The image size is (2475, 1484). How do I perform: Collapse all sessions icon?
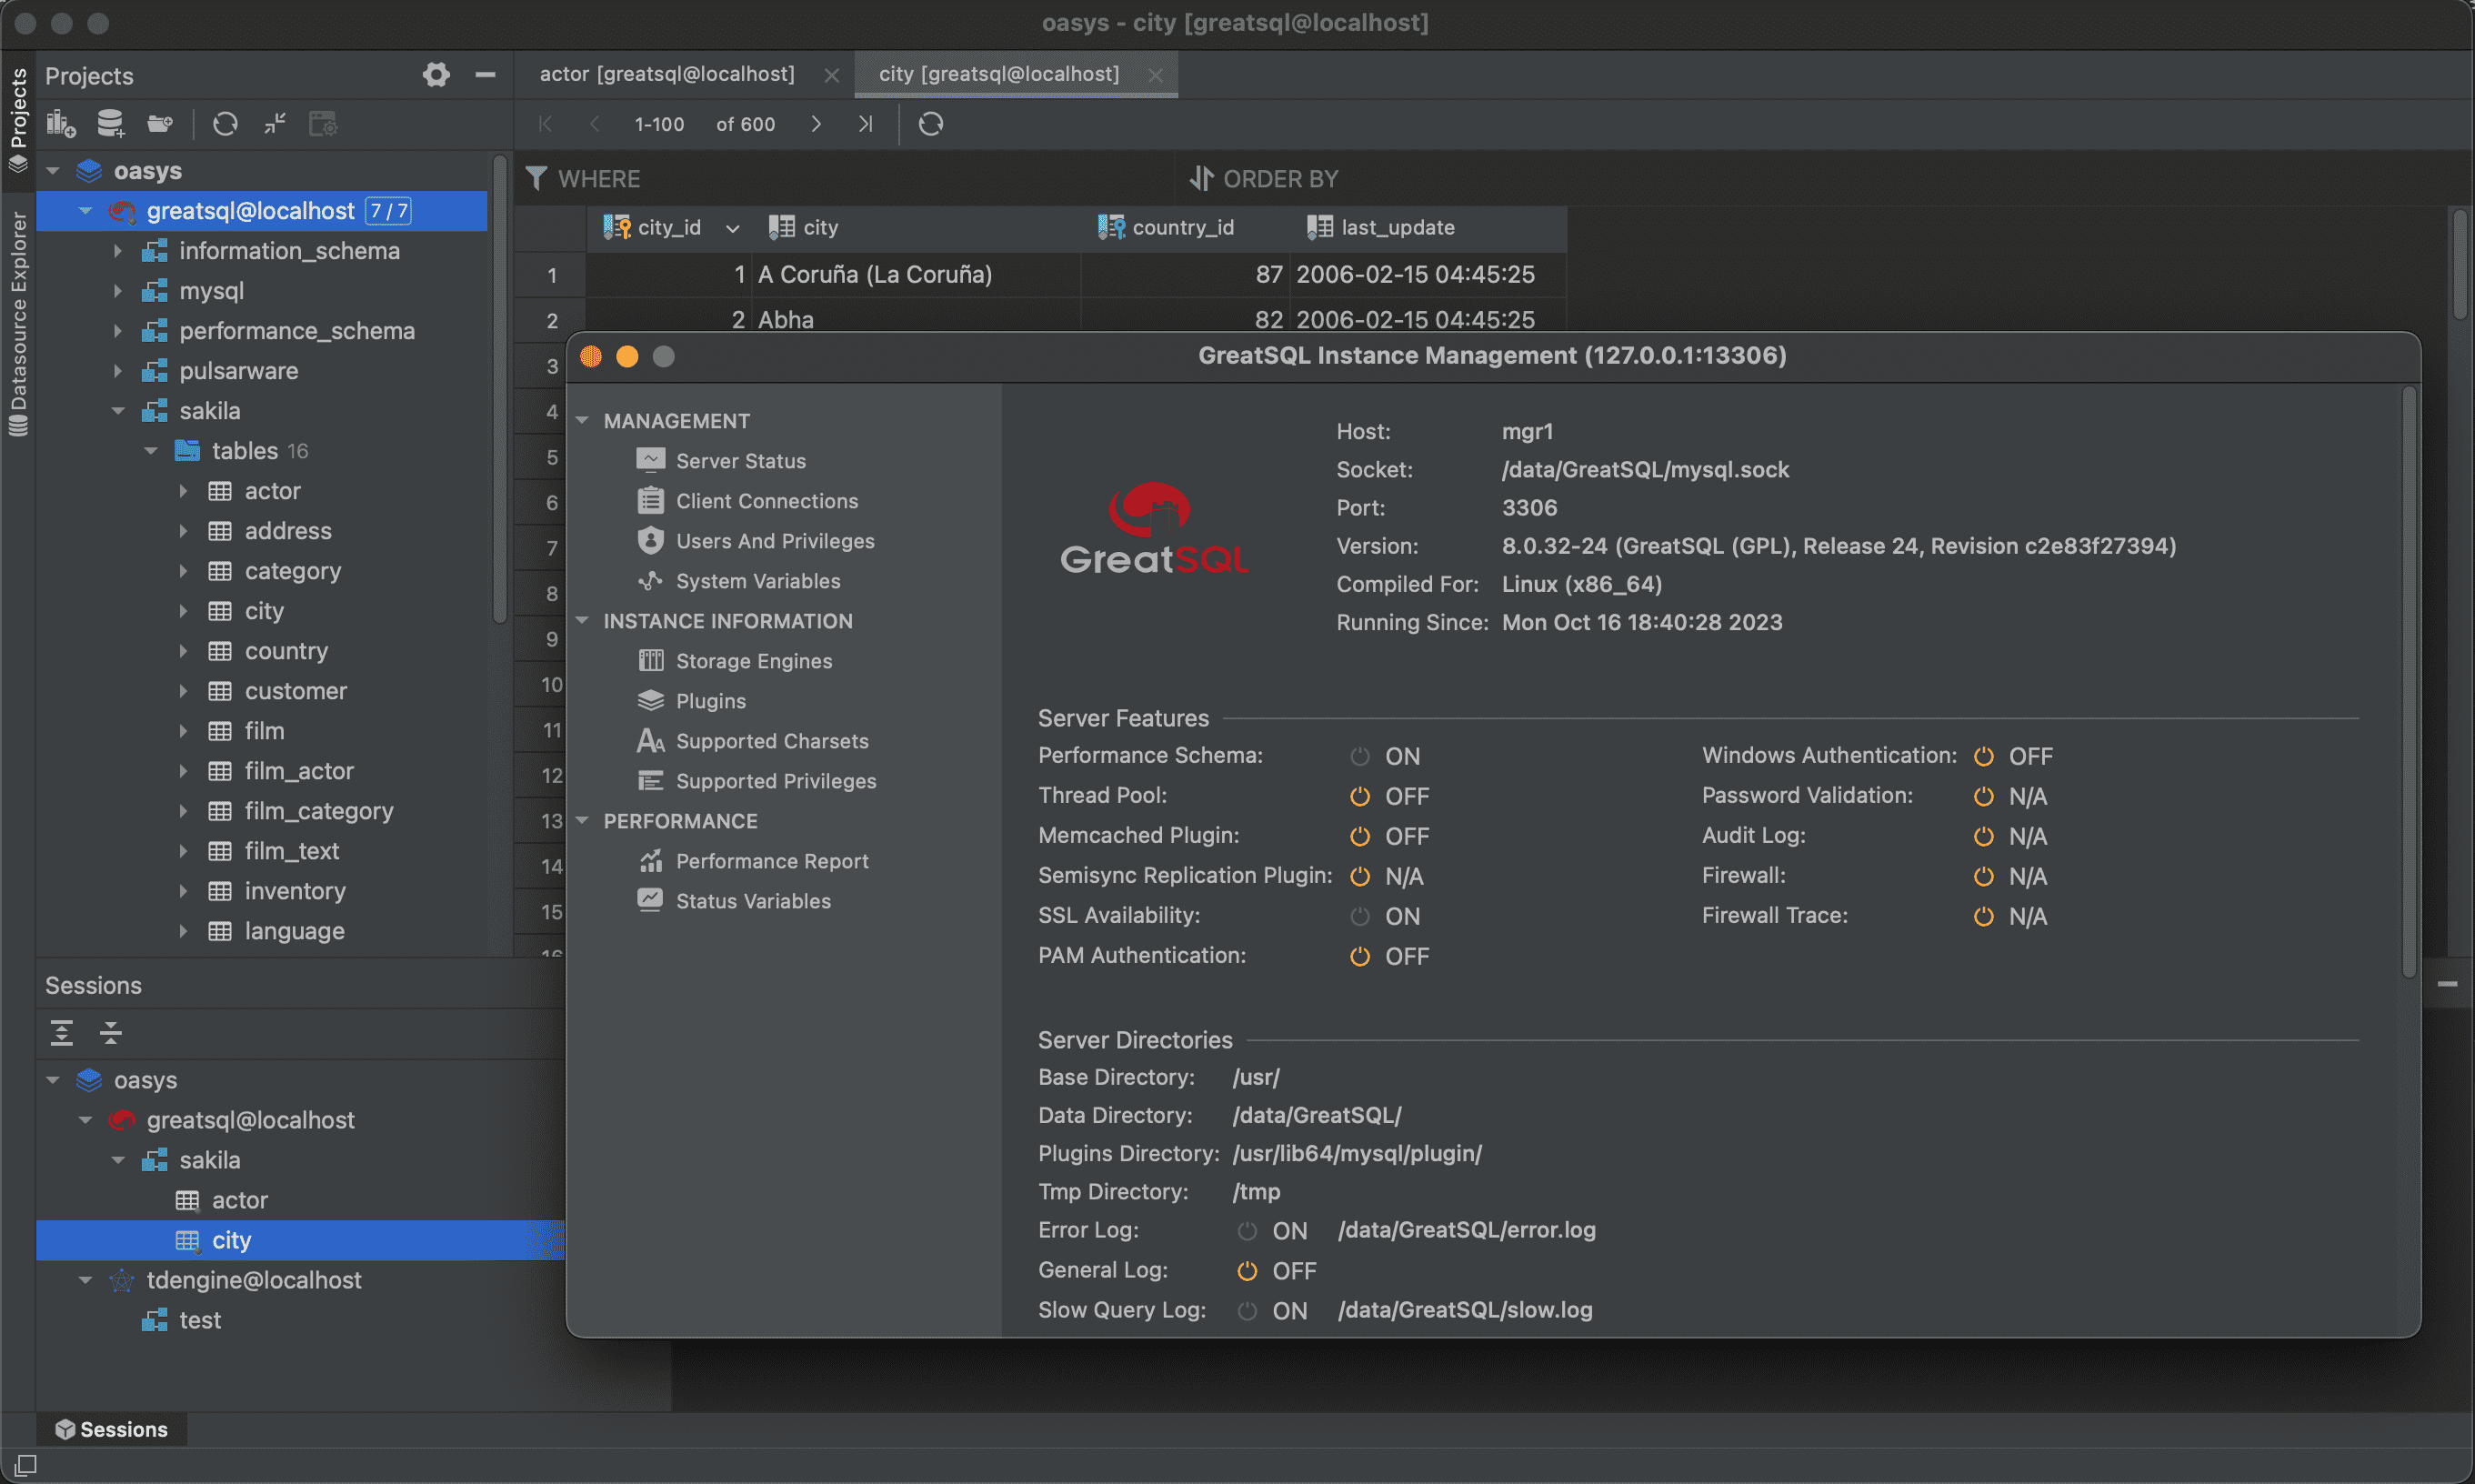point(111,1033)
